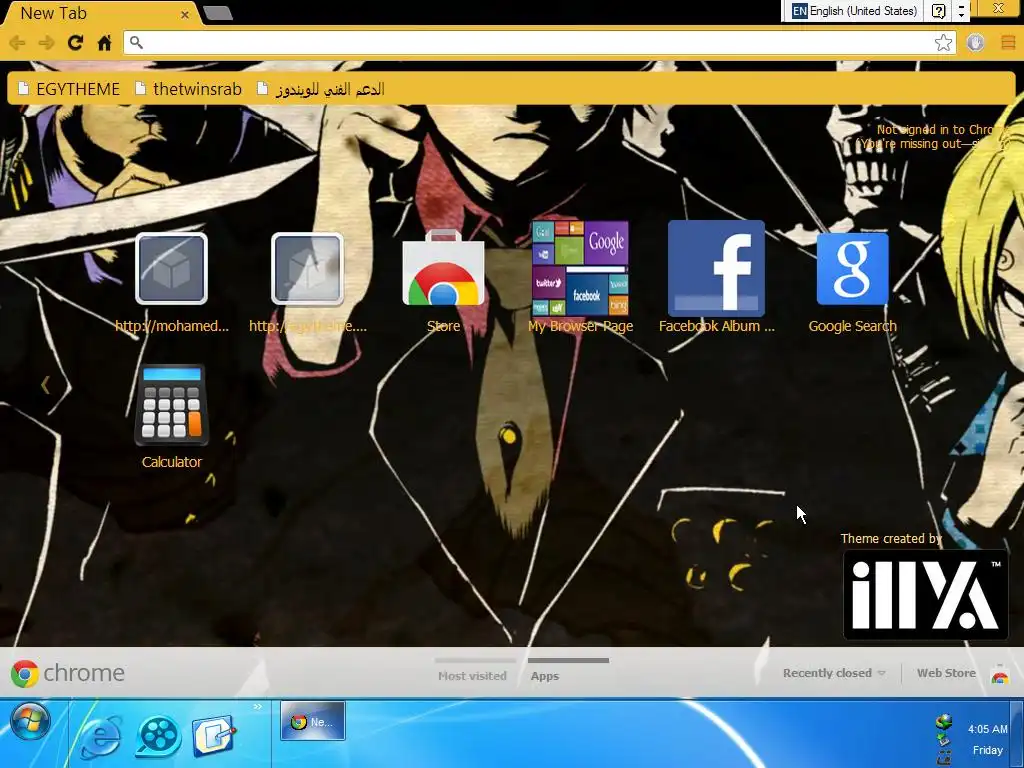Go to the Home page

point(104,42)
